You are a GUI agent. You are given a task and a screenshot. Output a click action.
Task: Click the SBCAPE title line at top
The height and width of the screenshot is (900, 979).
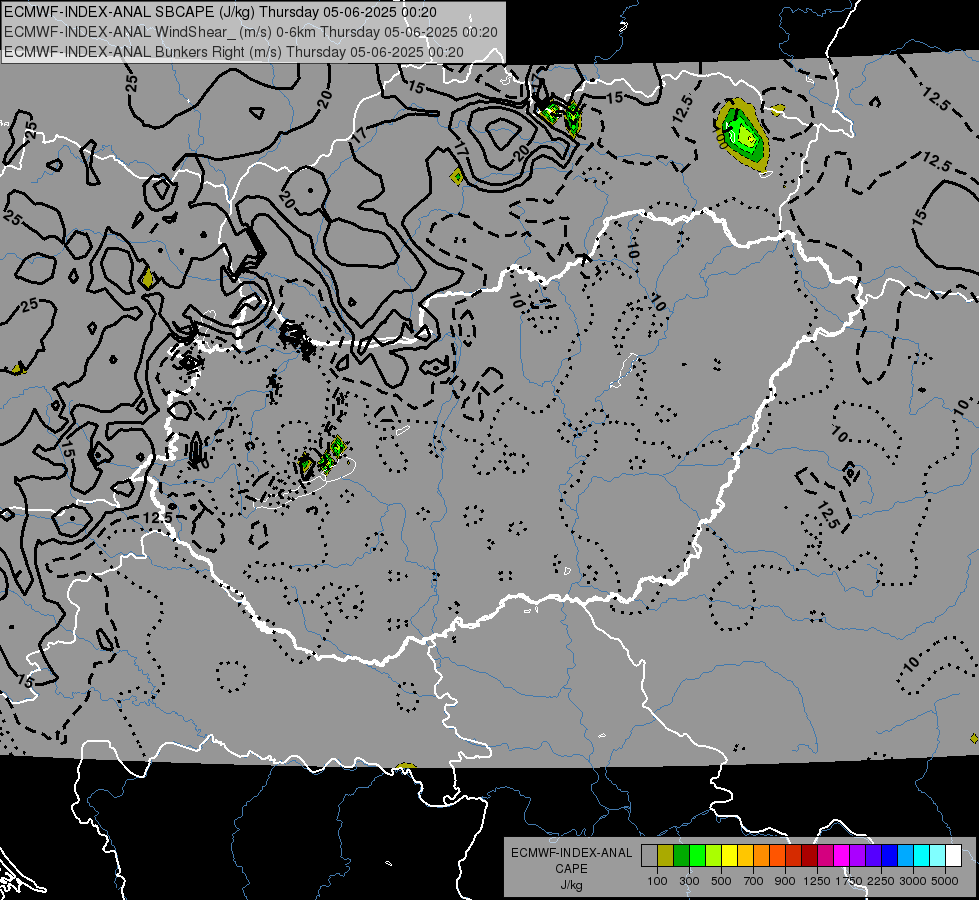click(220, 12)
